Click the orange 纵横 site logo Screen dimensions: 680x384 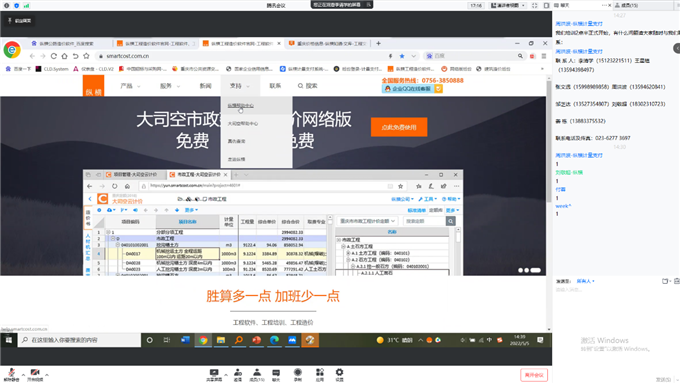pyautogui.click(x=93, y=86)
